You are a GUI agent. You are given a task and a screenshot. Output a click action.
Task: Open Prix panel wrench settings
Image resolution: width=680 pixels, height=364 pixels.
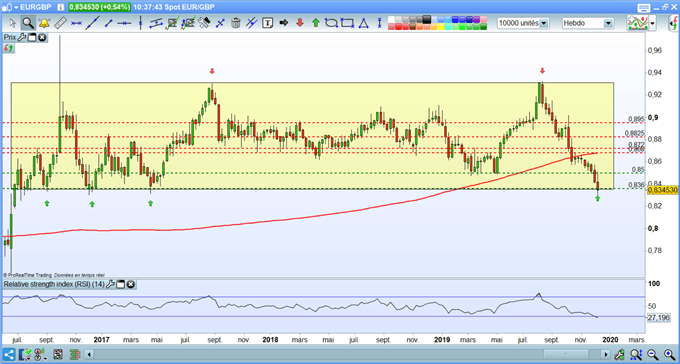[21, 38]
